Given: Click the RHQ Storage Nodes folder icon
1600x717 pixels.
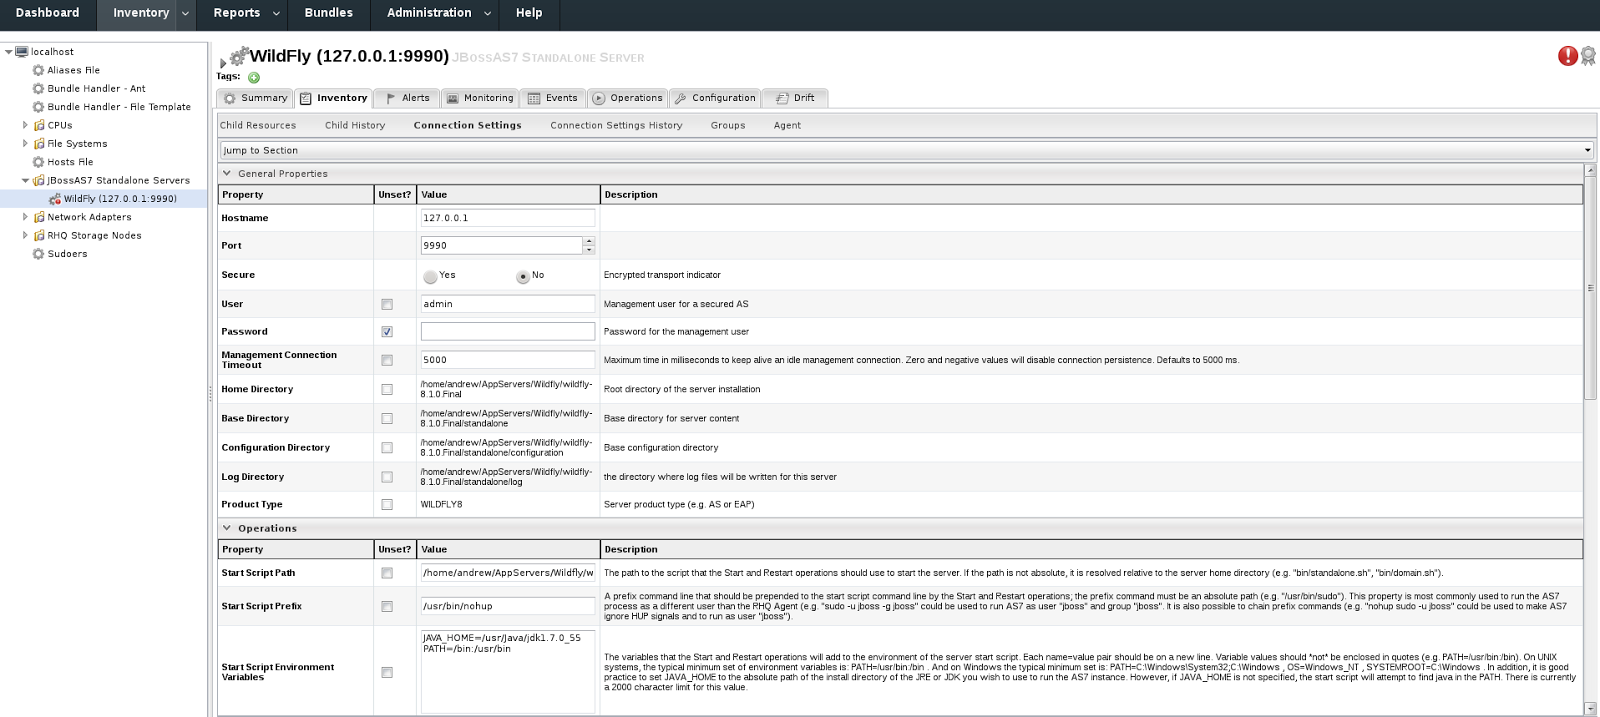Looking at the screenshot, I should [39, 235].
